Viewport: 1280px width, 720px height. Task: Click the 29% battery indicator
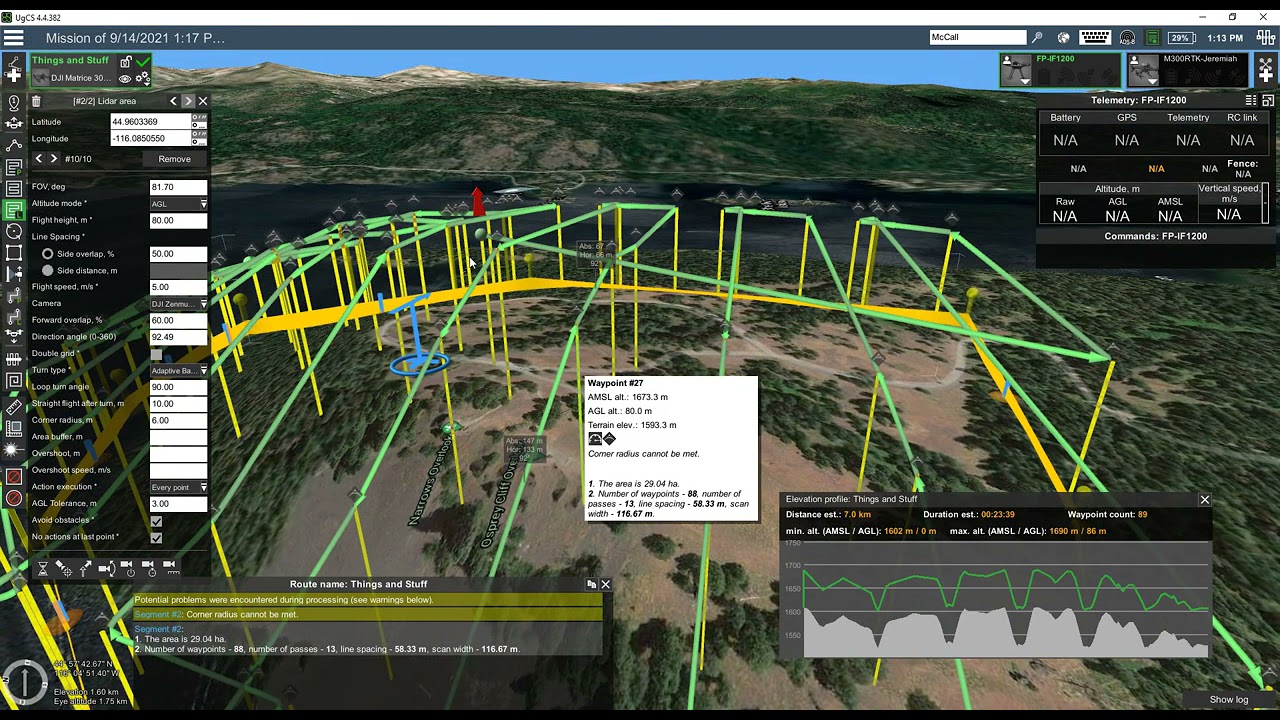1181,38
